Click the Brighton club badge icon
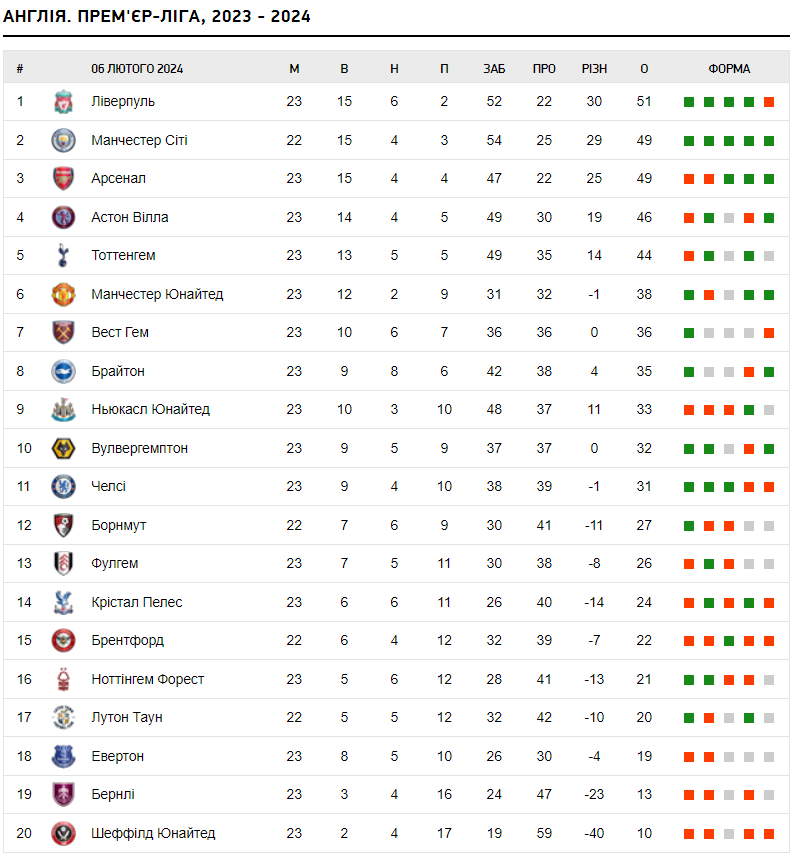 click(63, 371)
